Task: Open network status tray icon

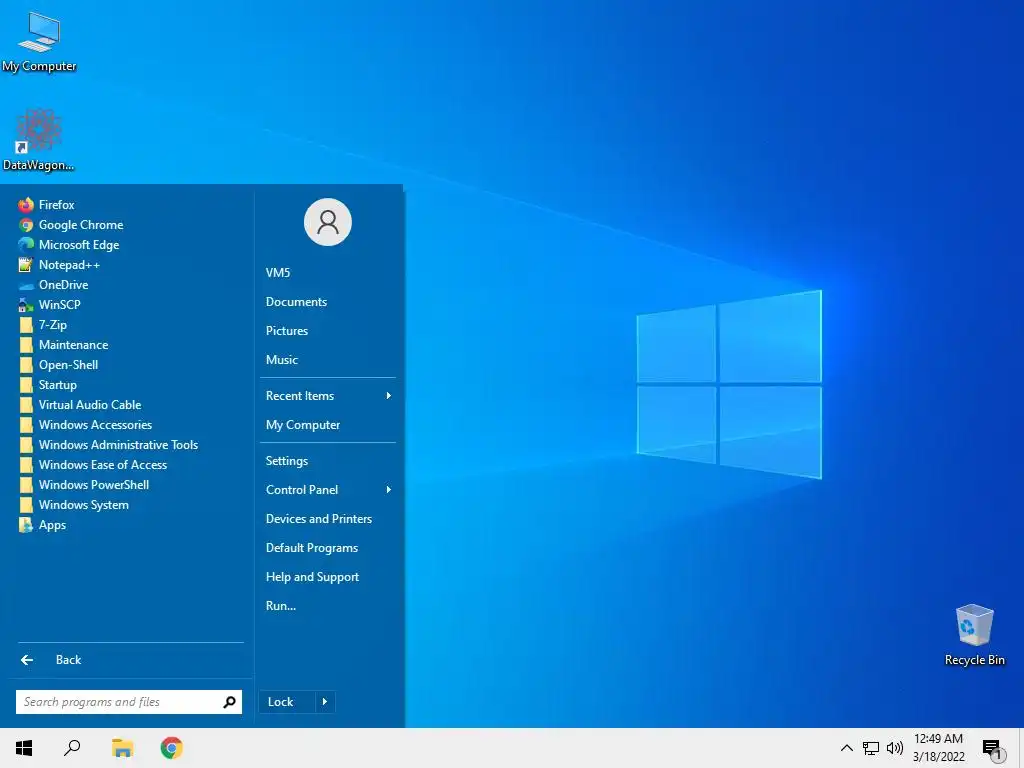Action: click(x=871, y=748)
